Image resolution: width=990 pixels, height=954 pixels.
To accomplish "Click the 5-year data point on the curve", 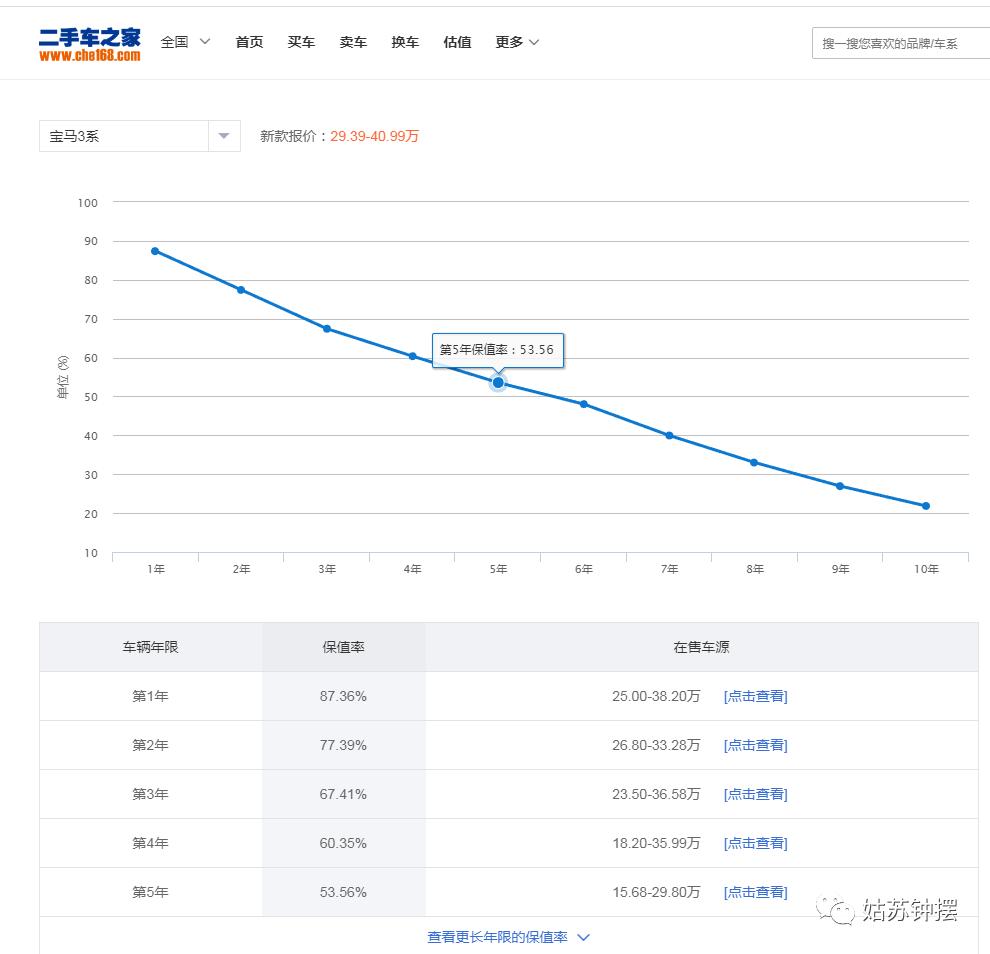I will (497, 382).
